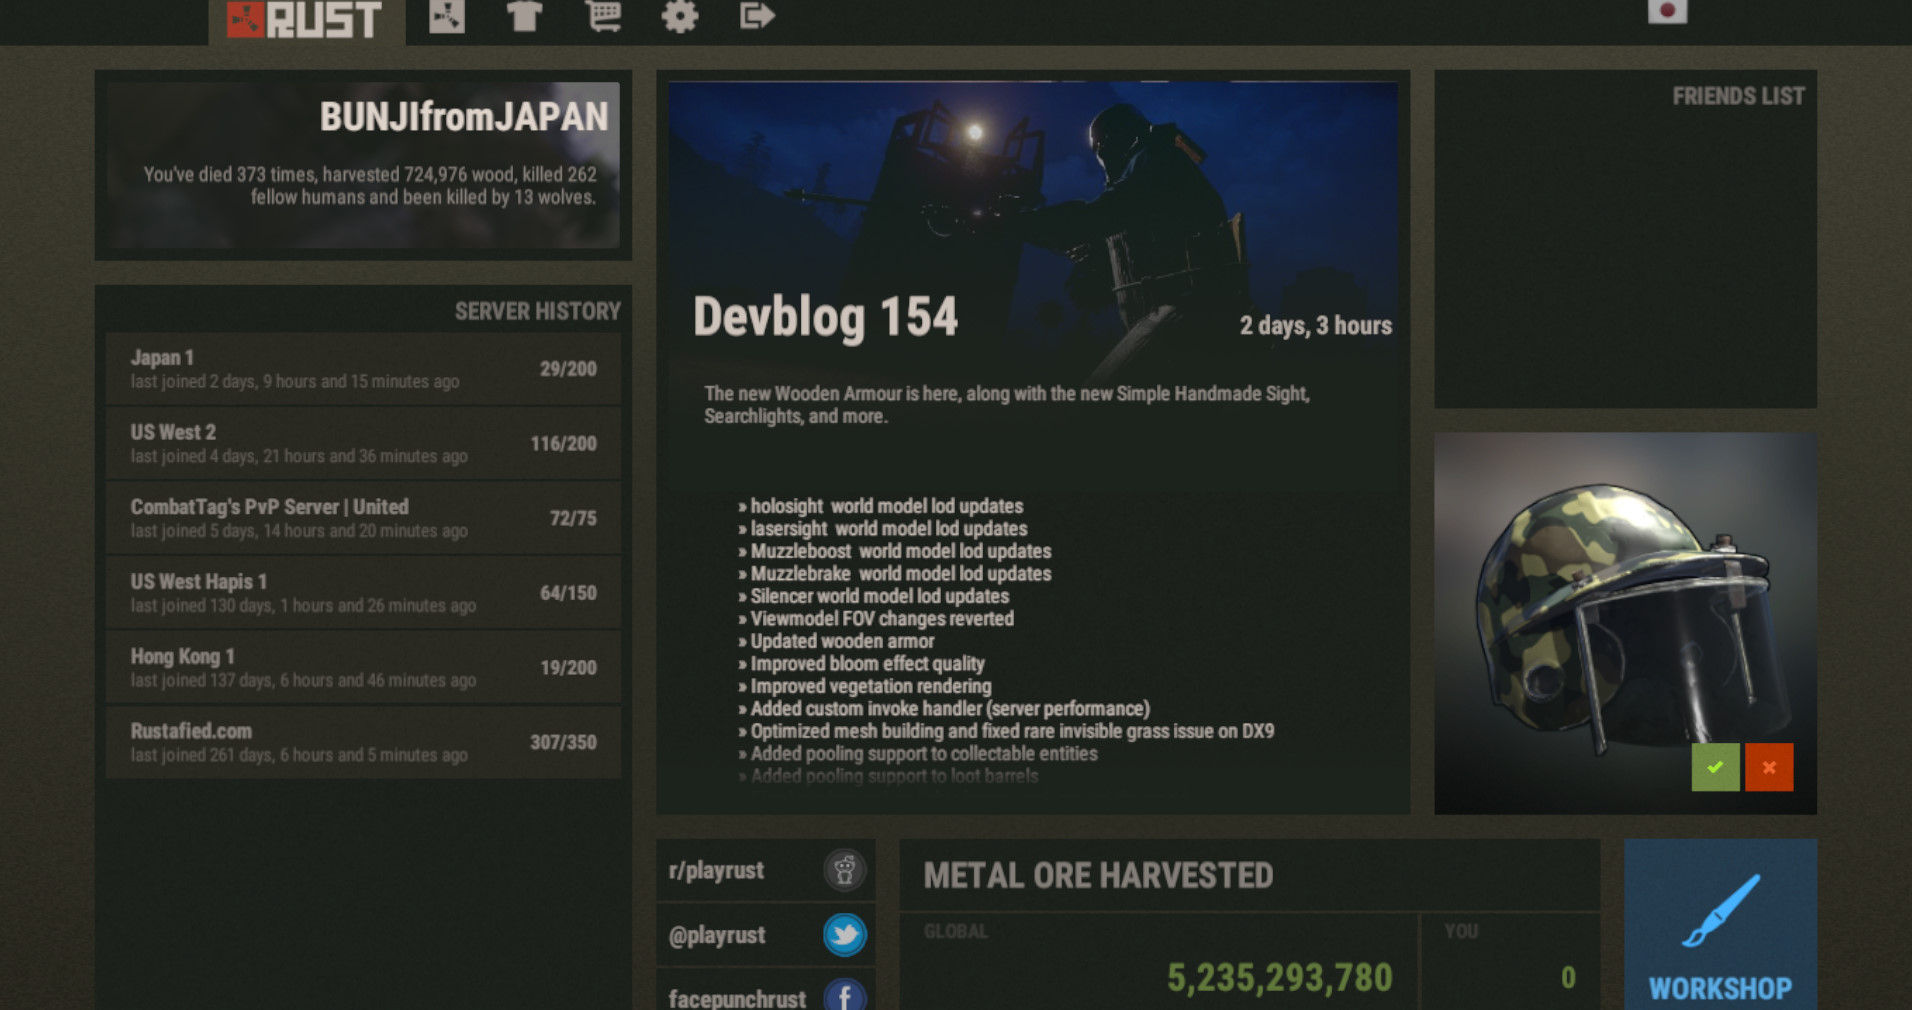The height and width of the screenshot is (1010, 1912).
Task: Click the Japan flag language icon
Action: coord(1667,11)
